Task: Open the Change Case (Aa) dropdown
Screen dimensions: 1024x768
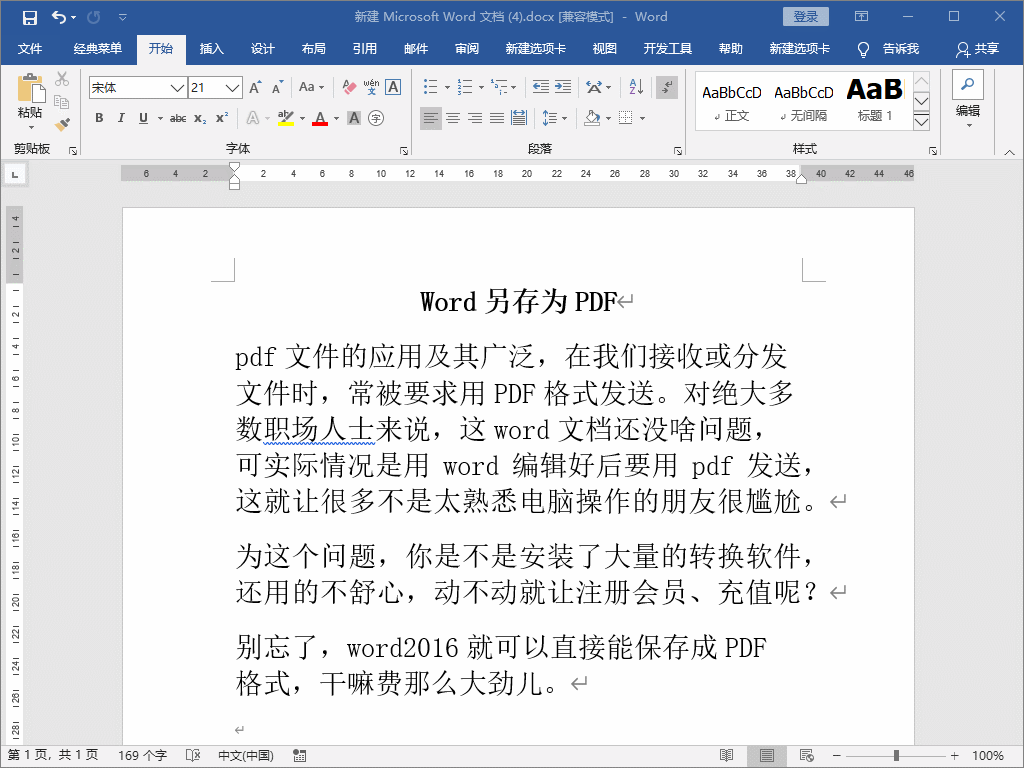Action: pyautogui.click(x=312, y=87)
